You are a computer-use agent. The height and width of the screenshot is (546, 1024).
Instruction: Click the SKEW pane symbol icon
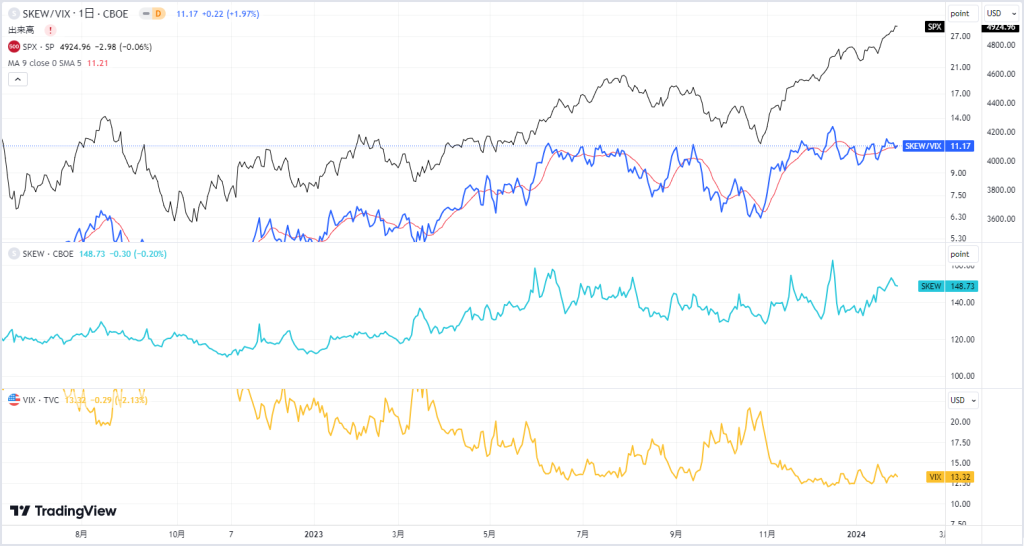click(13, 254)
